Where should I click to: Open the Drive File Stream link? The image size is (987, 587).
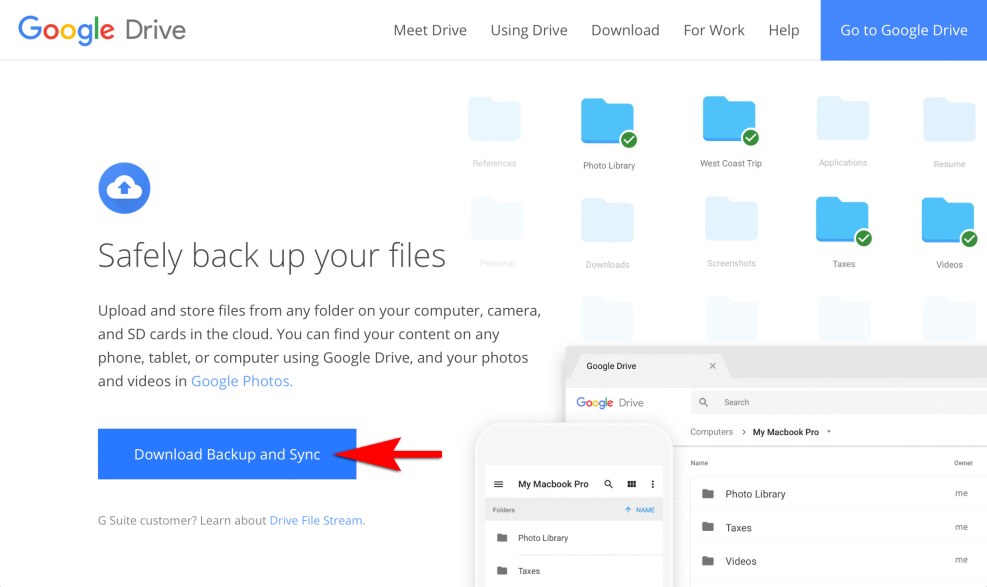click(316, 520)
